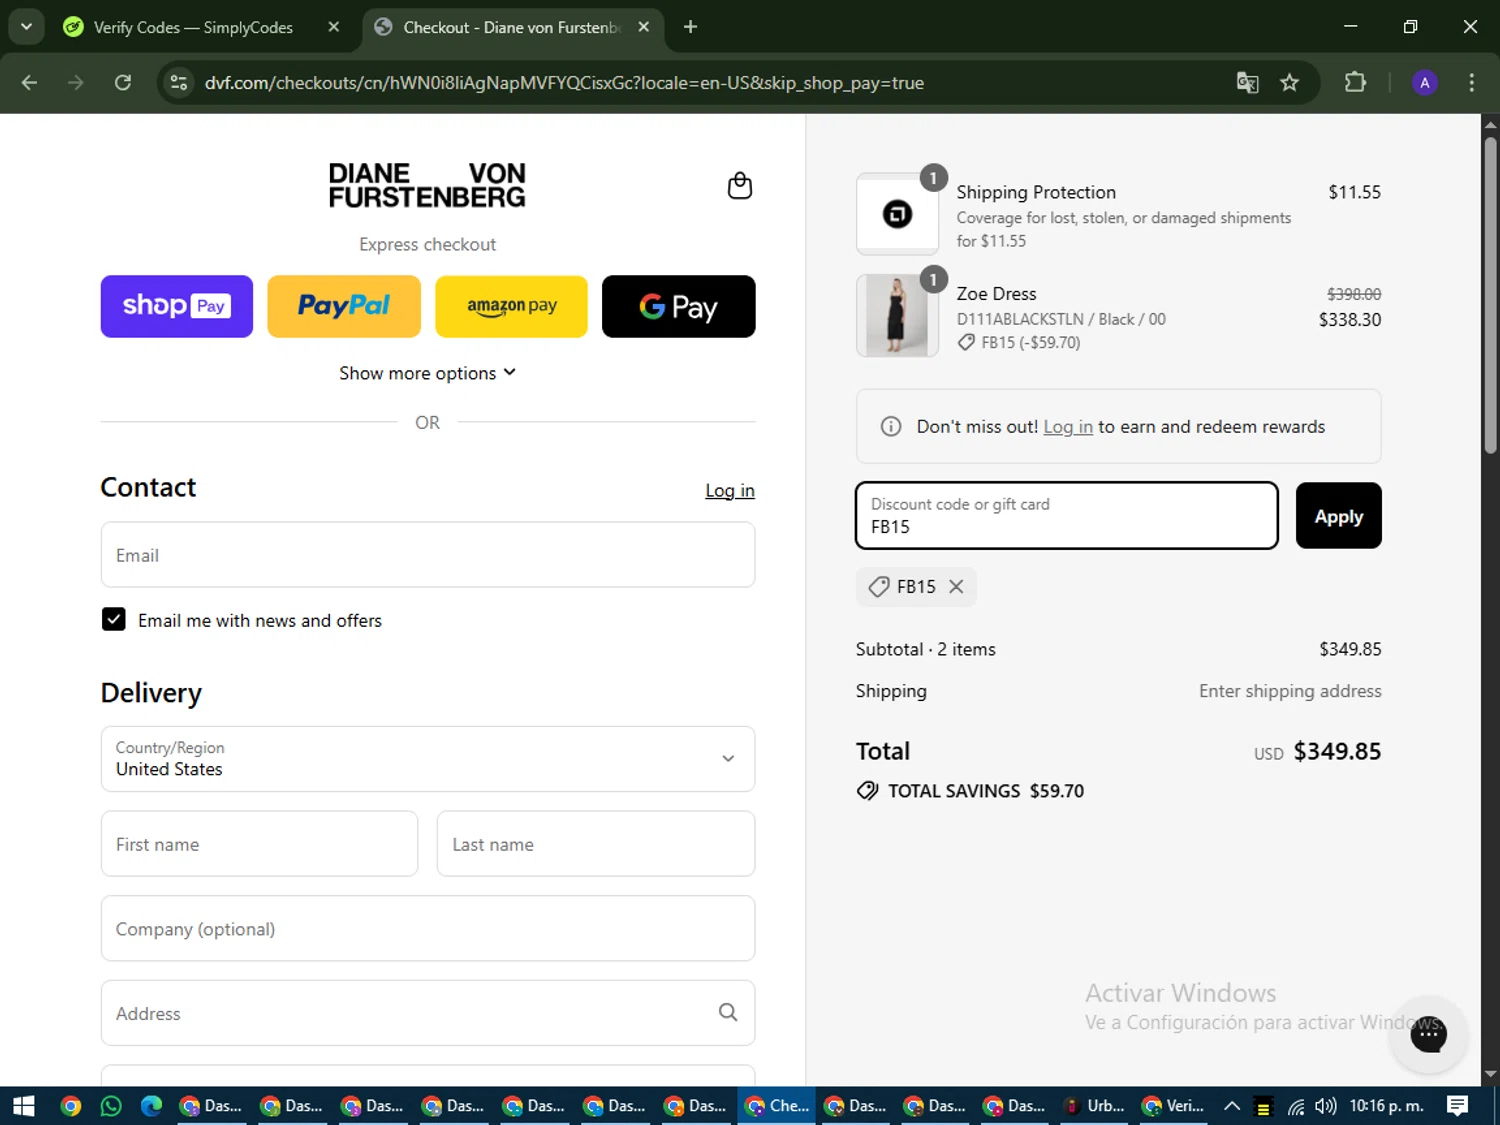The width and height of the screenshot is (1500, 1125).
Task: Open the chat bubble widget
Action: [1428, 1035]
